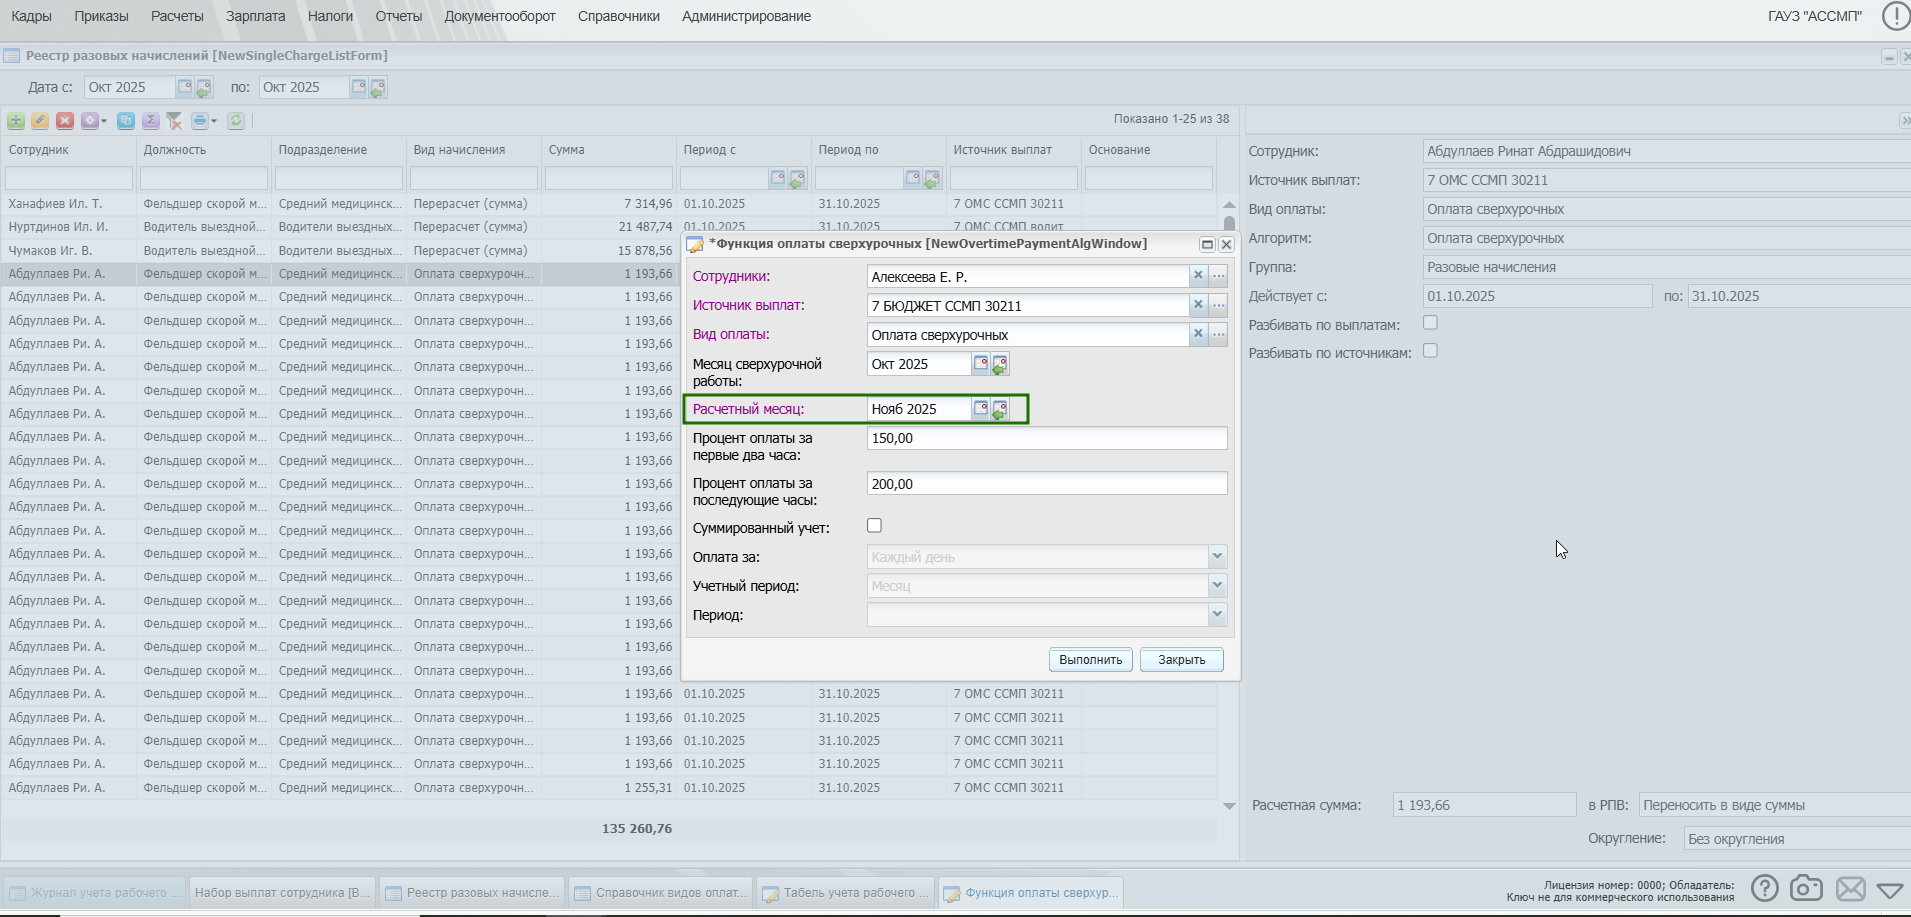Toggle Разбивать по выплатам checkbox
Image resolution: width=1911 pixels, height=917 pixels.
(x=1430, y=323)
